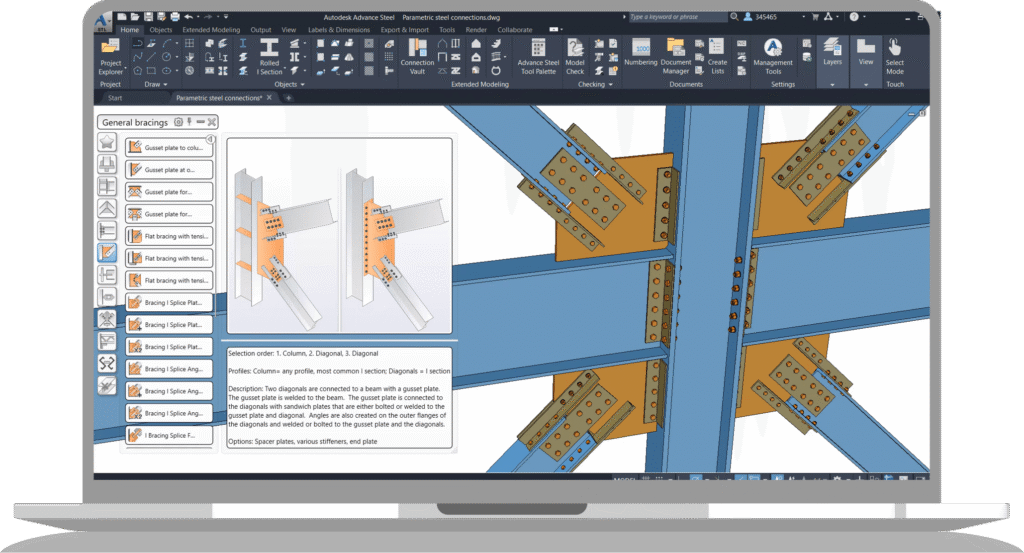1024x553 pixels.
Task: Click the Rolled I Section tool
Action: (x=269, y=56)
